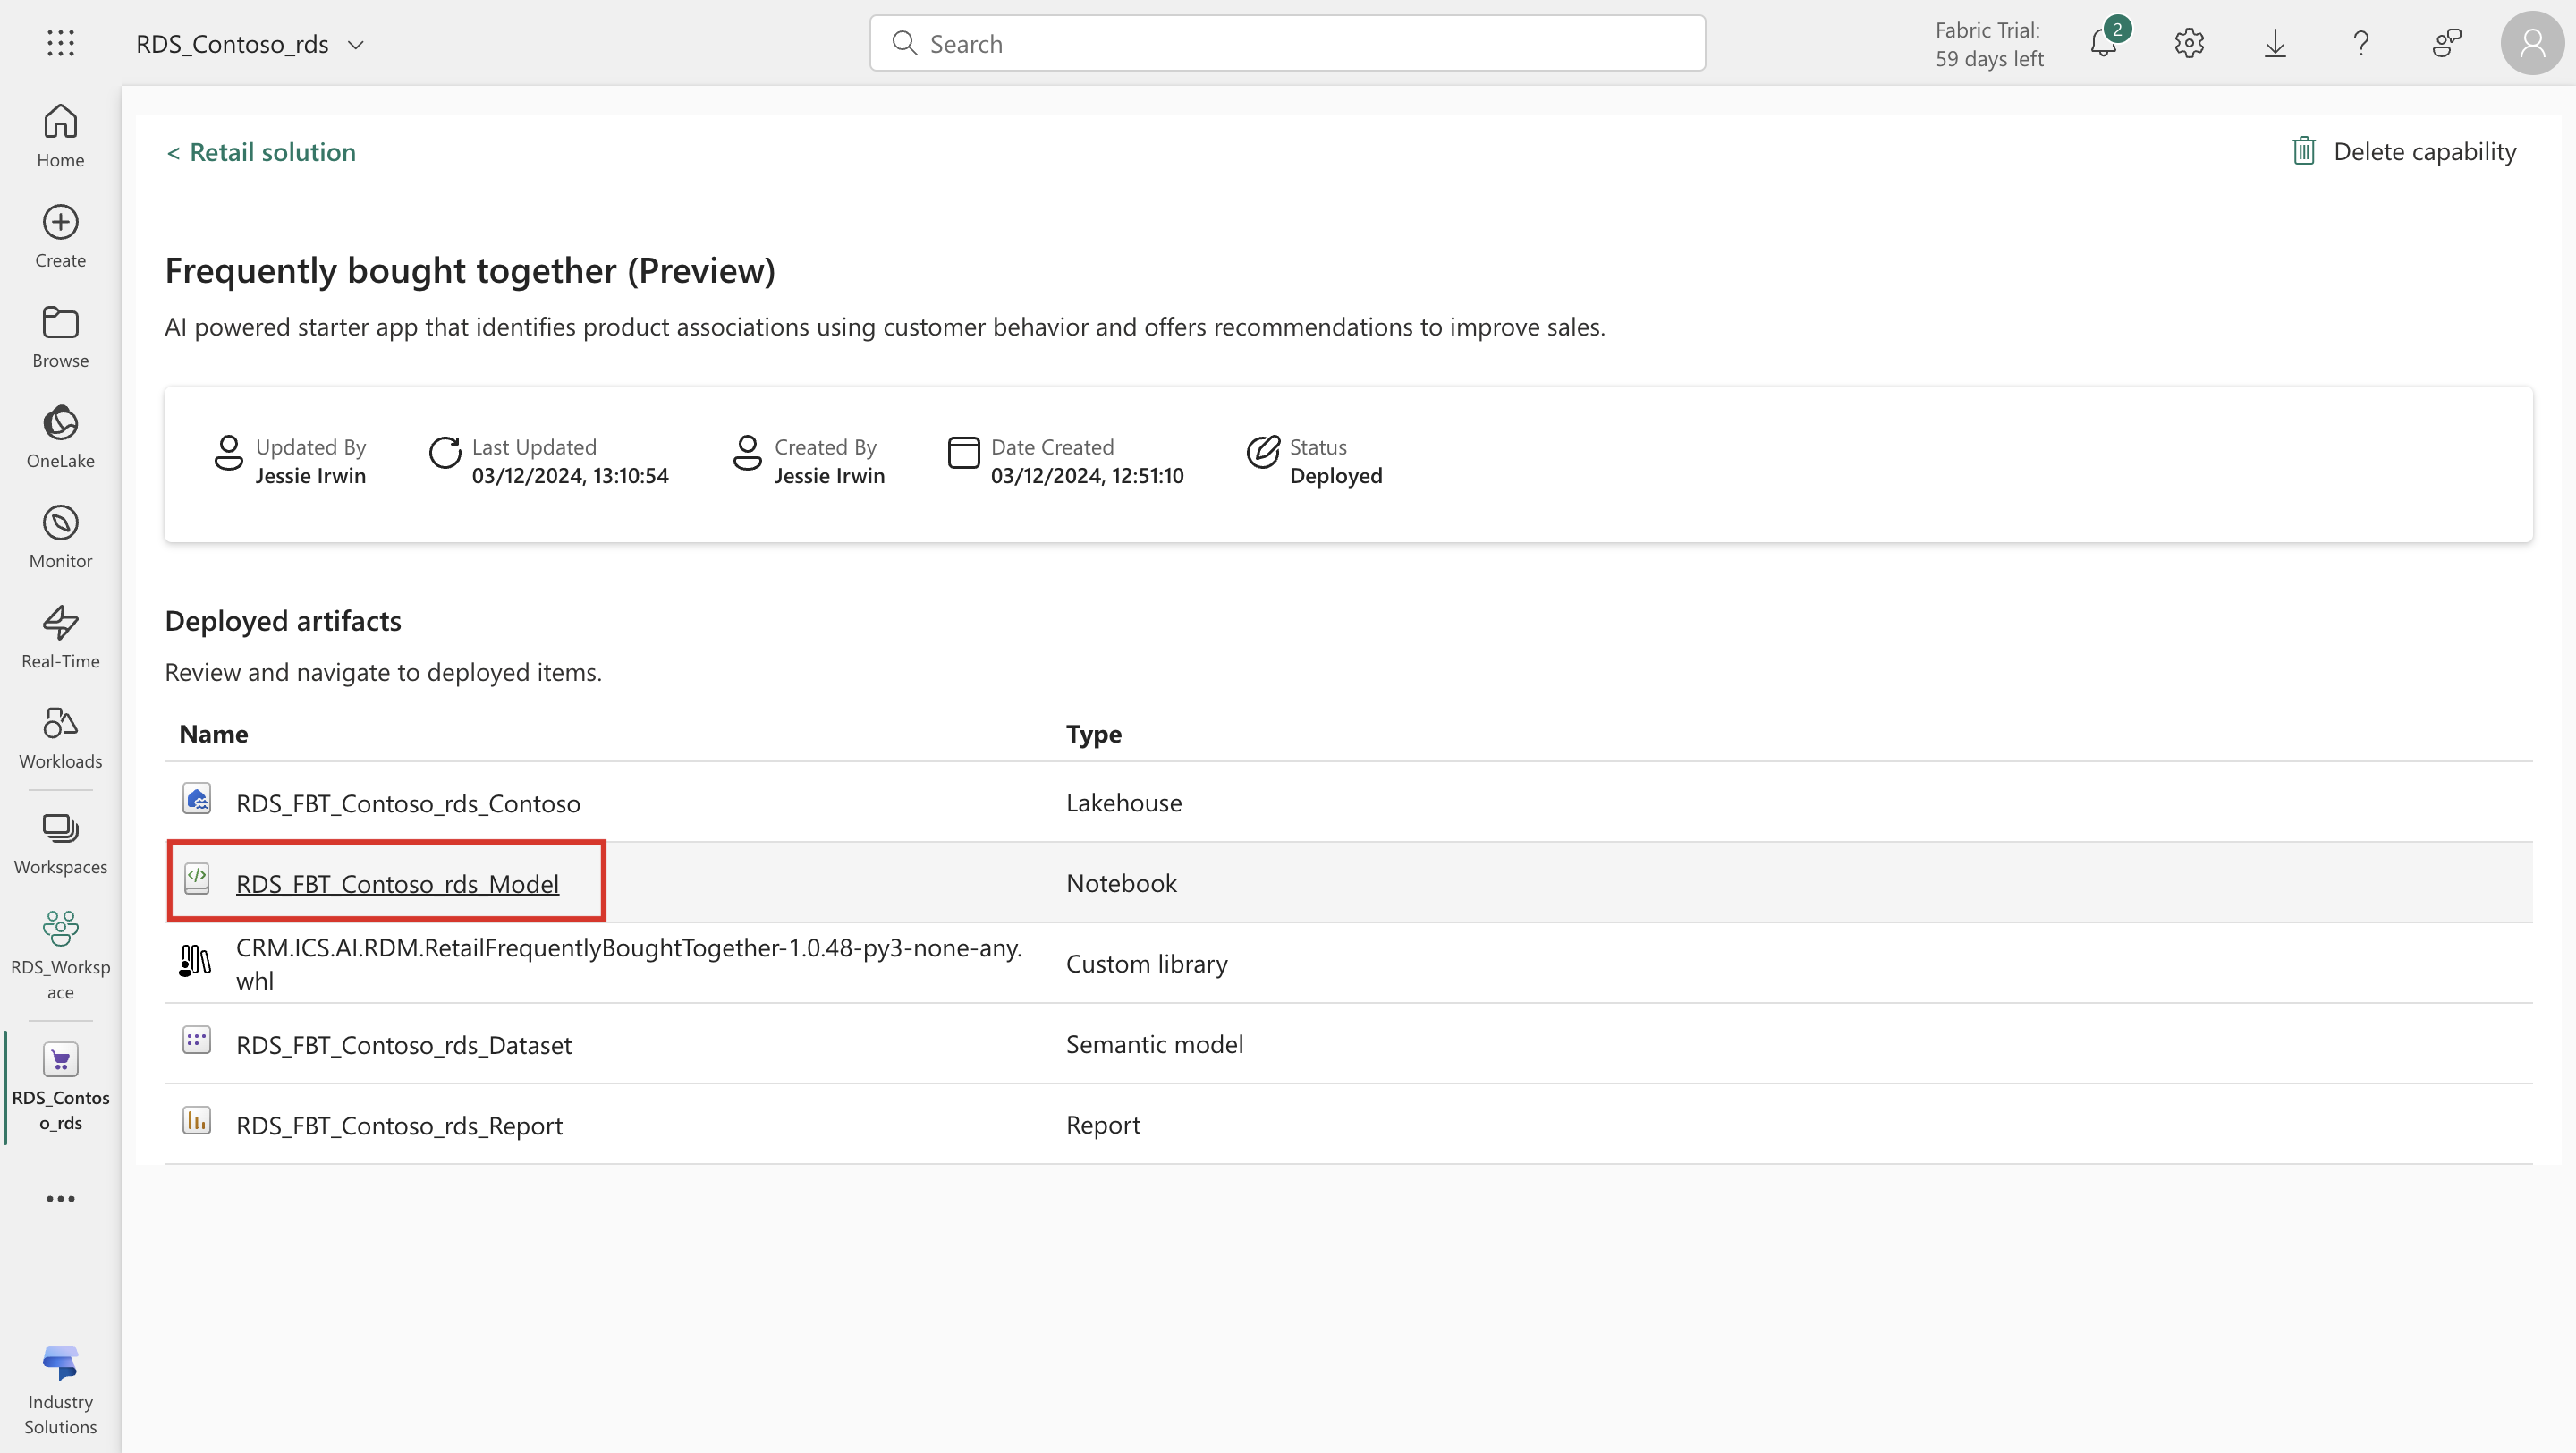Viewport: 2576px width, 1453px height.
Task: Select RDS_Contoso_rds in the sidebar
Action: 60,1086
